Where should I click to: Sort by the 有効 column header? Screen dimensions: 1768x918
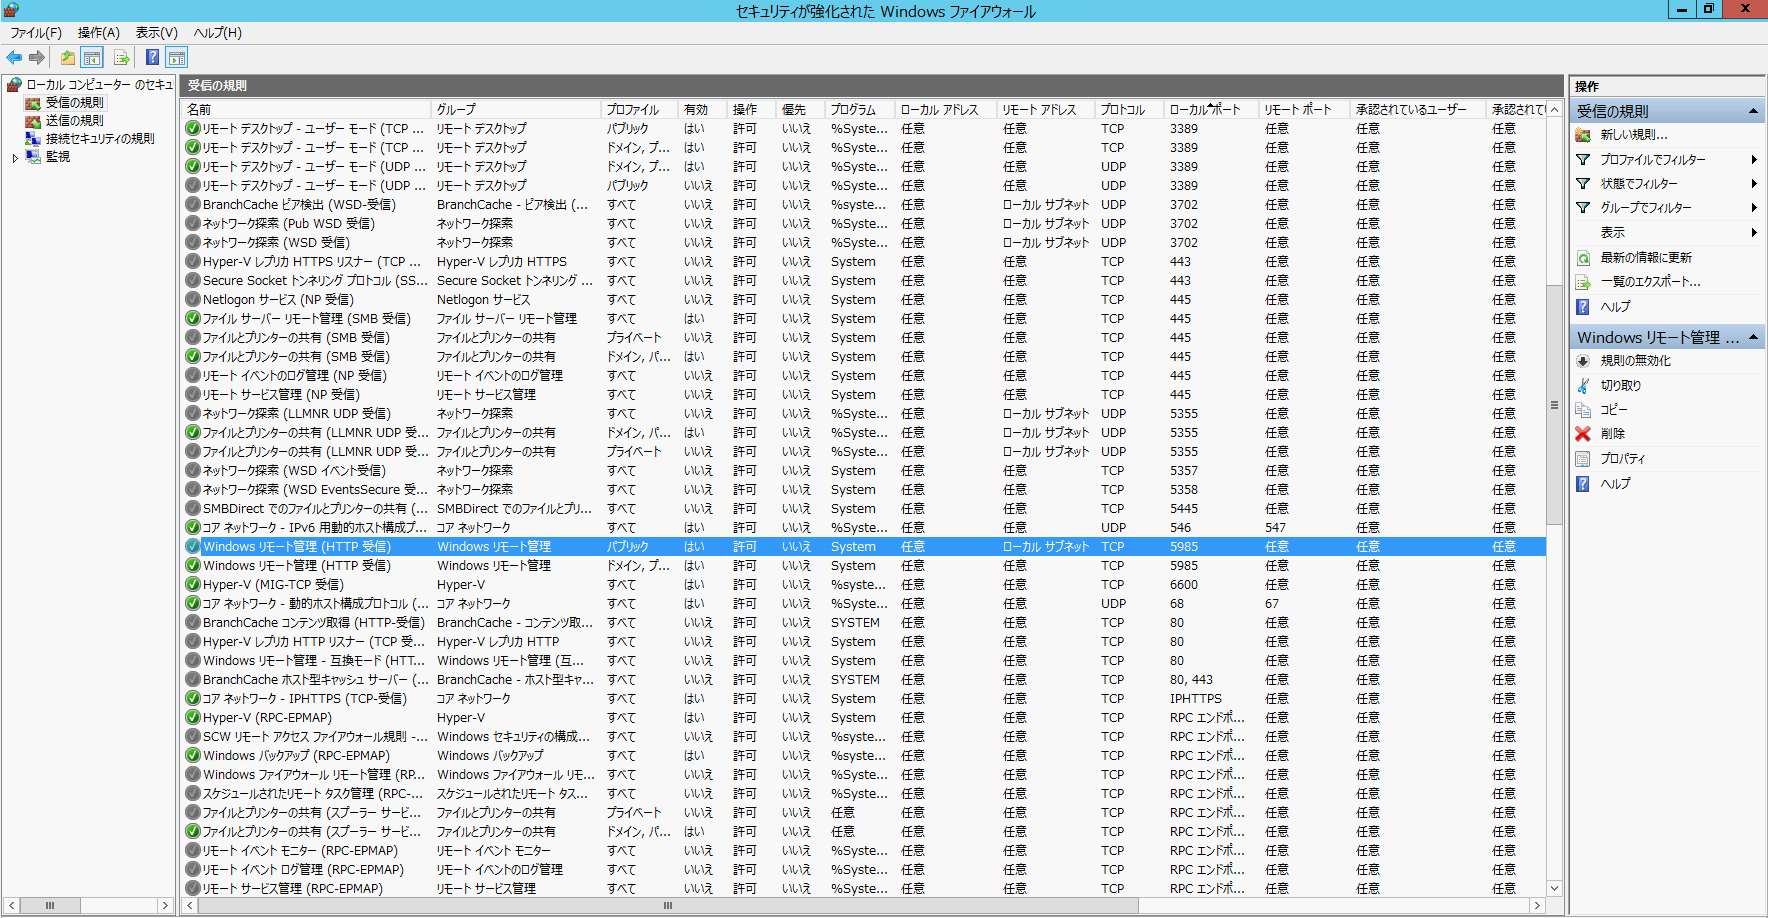(x=703, y=109)
